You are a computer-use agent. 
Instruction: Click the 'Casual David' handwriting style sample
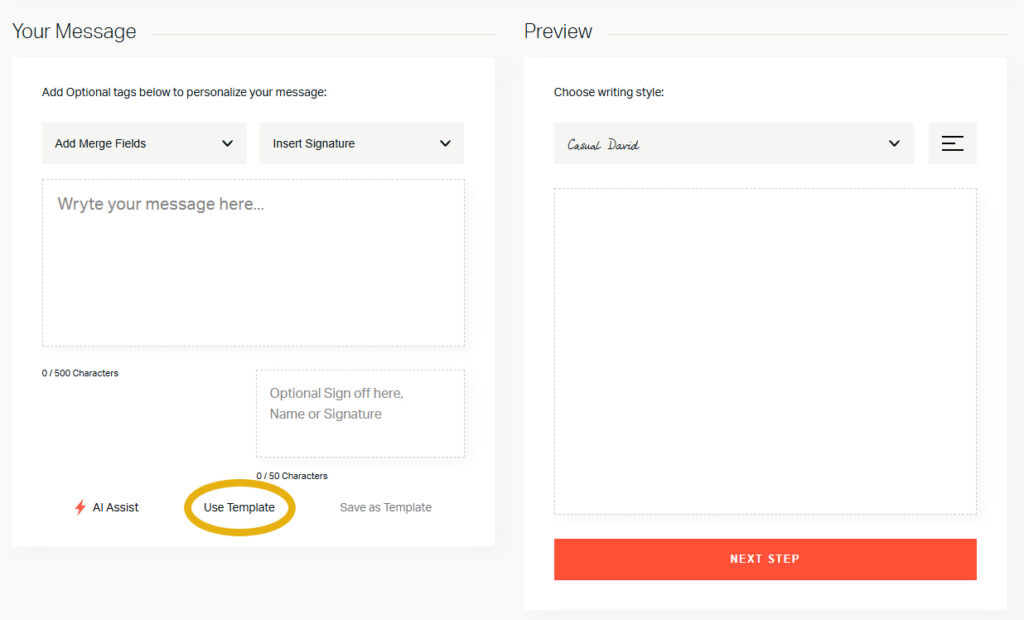tap(603, 144)
